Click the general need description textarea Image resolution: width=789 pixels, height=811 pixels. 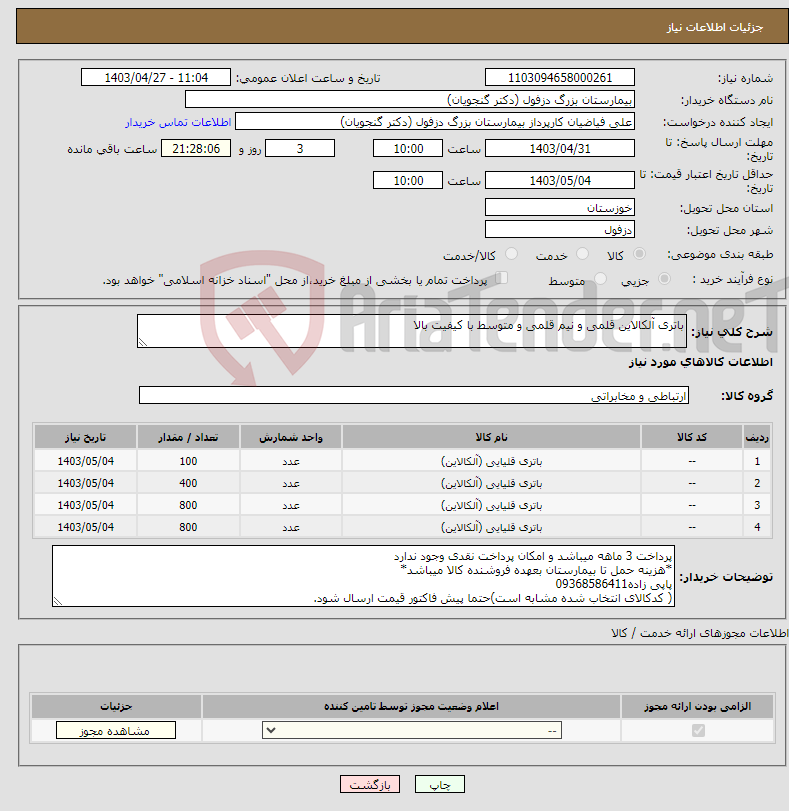point(412,331)
